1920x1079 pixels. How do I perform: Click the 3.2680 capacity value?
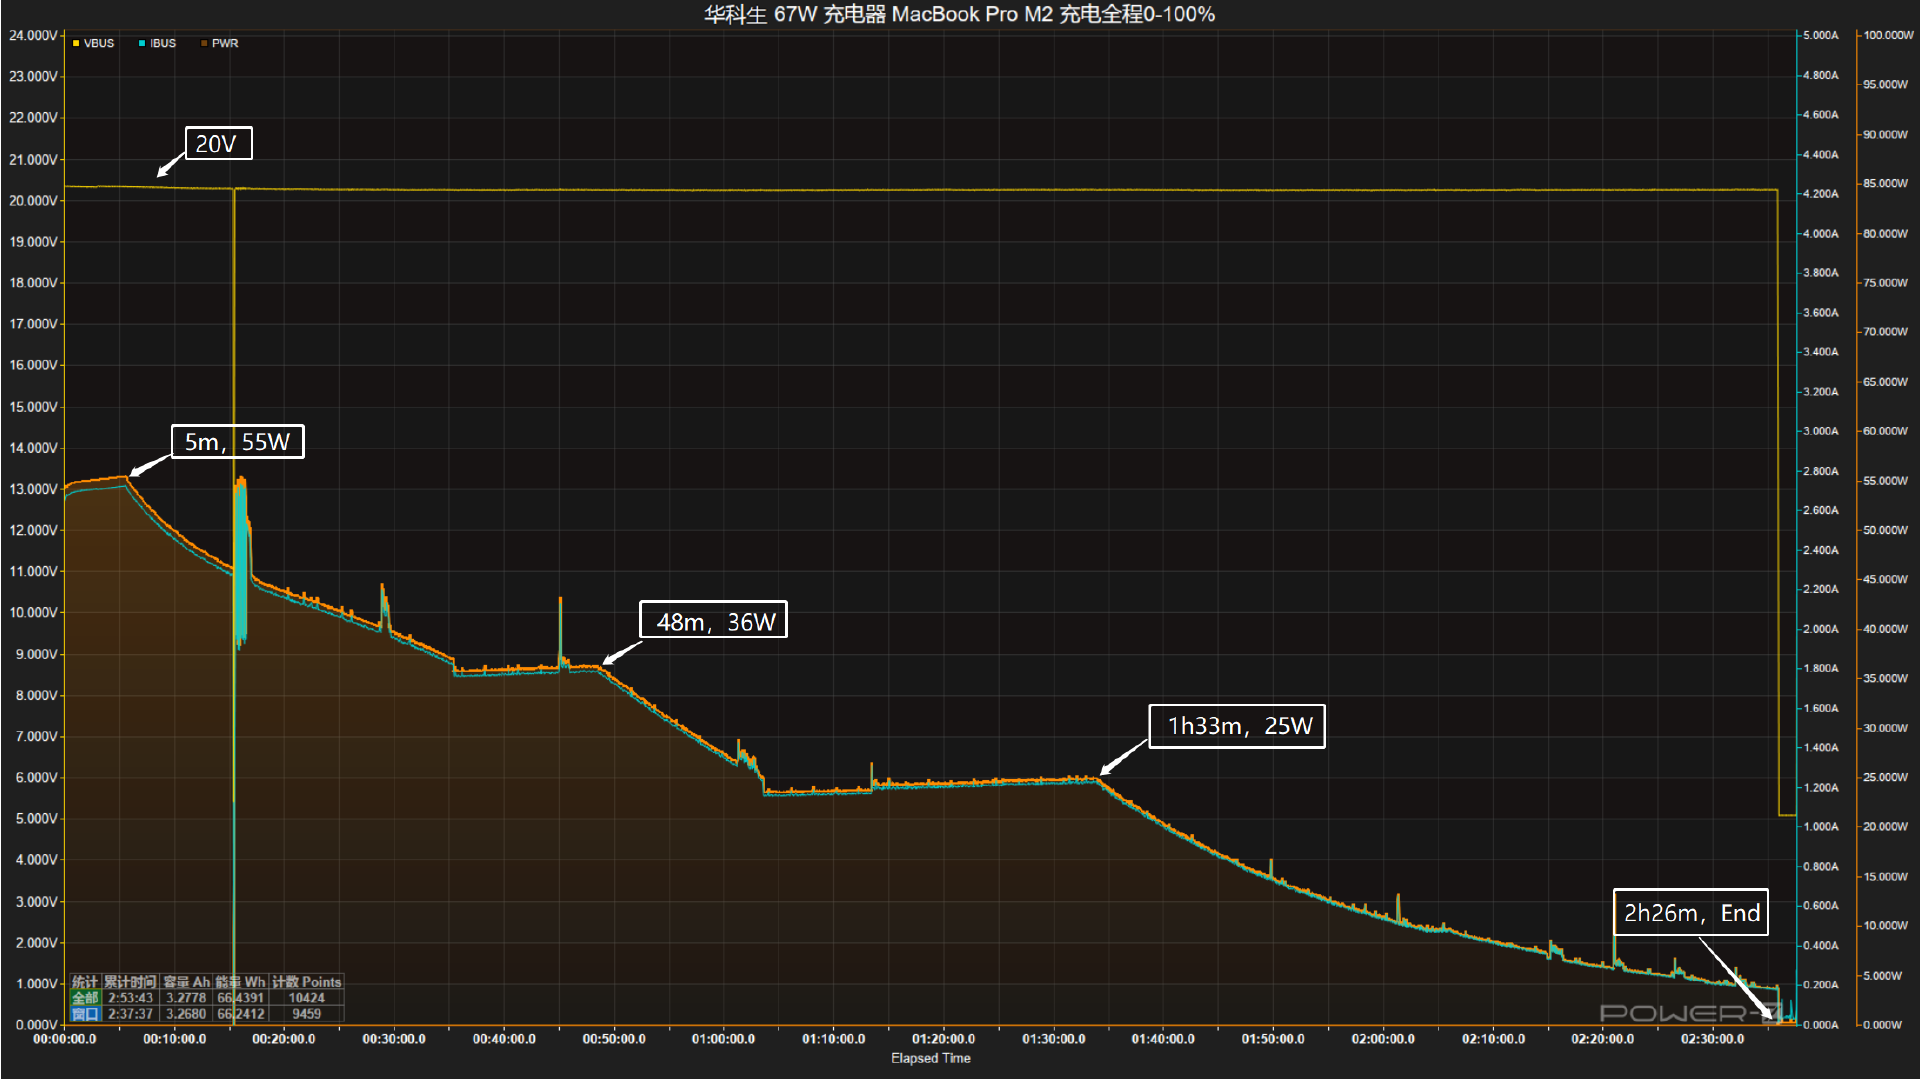(186, 1014)
